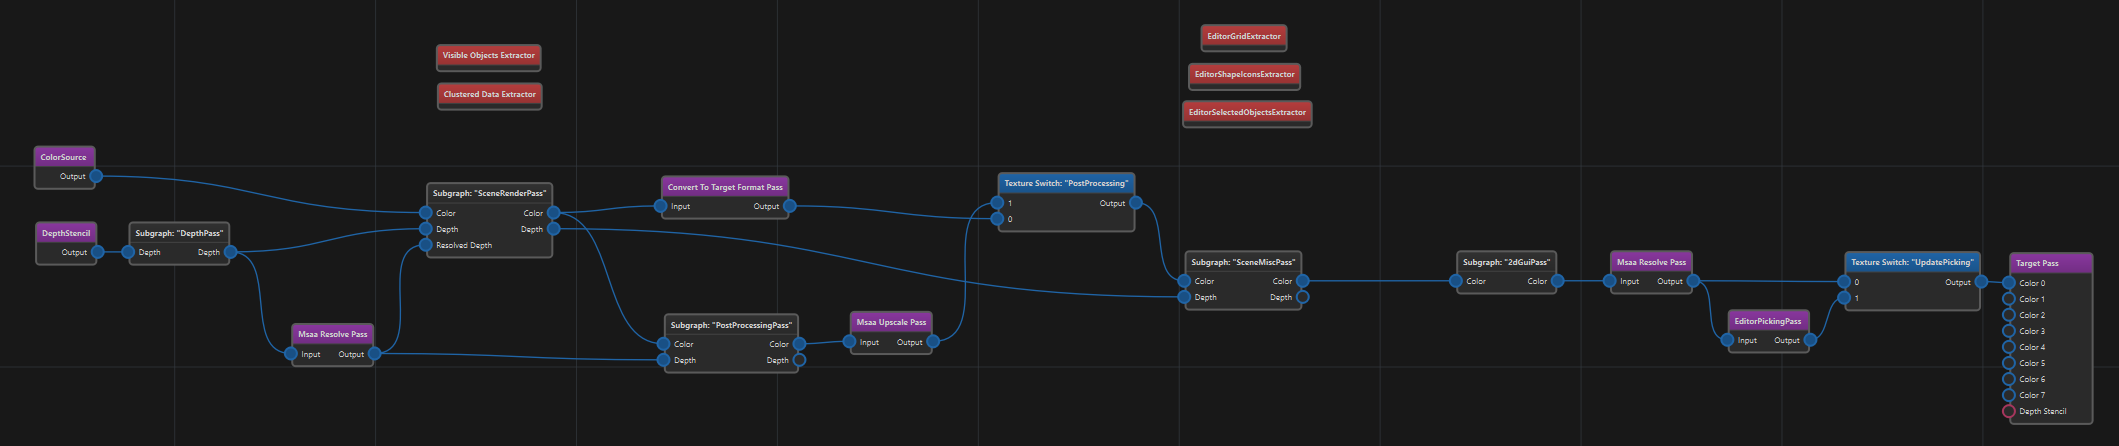Click UpdatePicking switch Output pin

1981,282
